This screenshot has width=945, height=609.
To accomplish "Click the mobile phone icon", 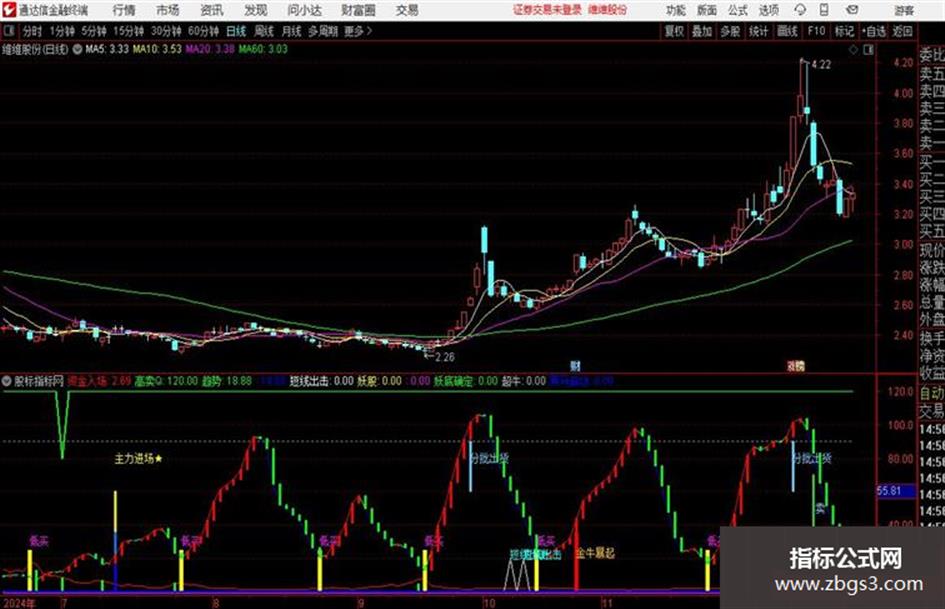I will 824,10.
